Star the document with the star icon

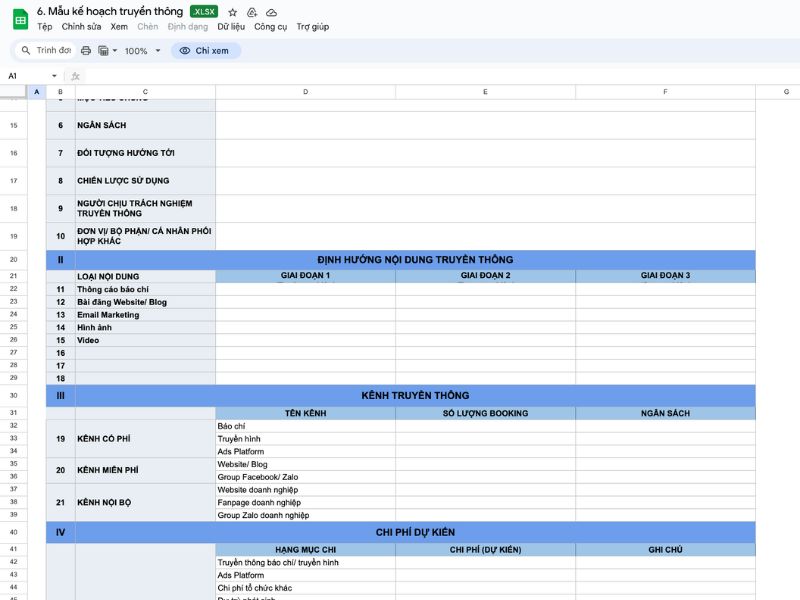233,12
